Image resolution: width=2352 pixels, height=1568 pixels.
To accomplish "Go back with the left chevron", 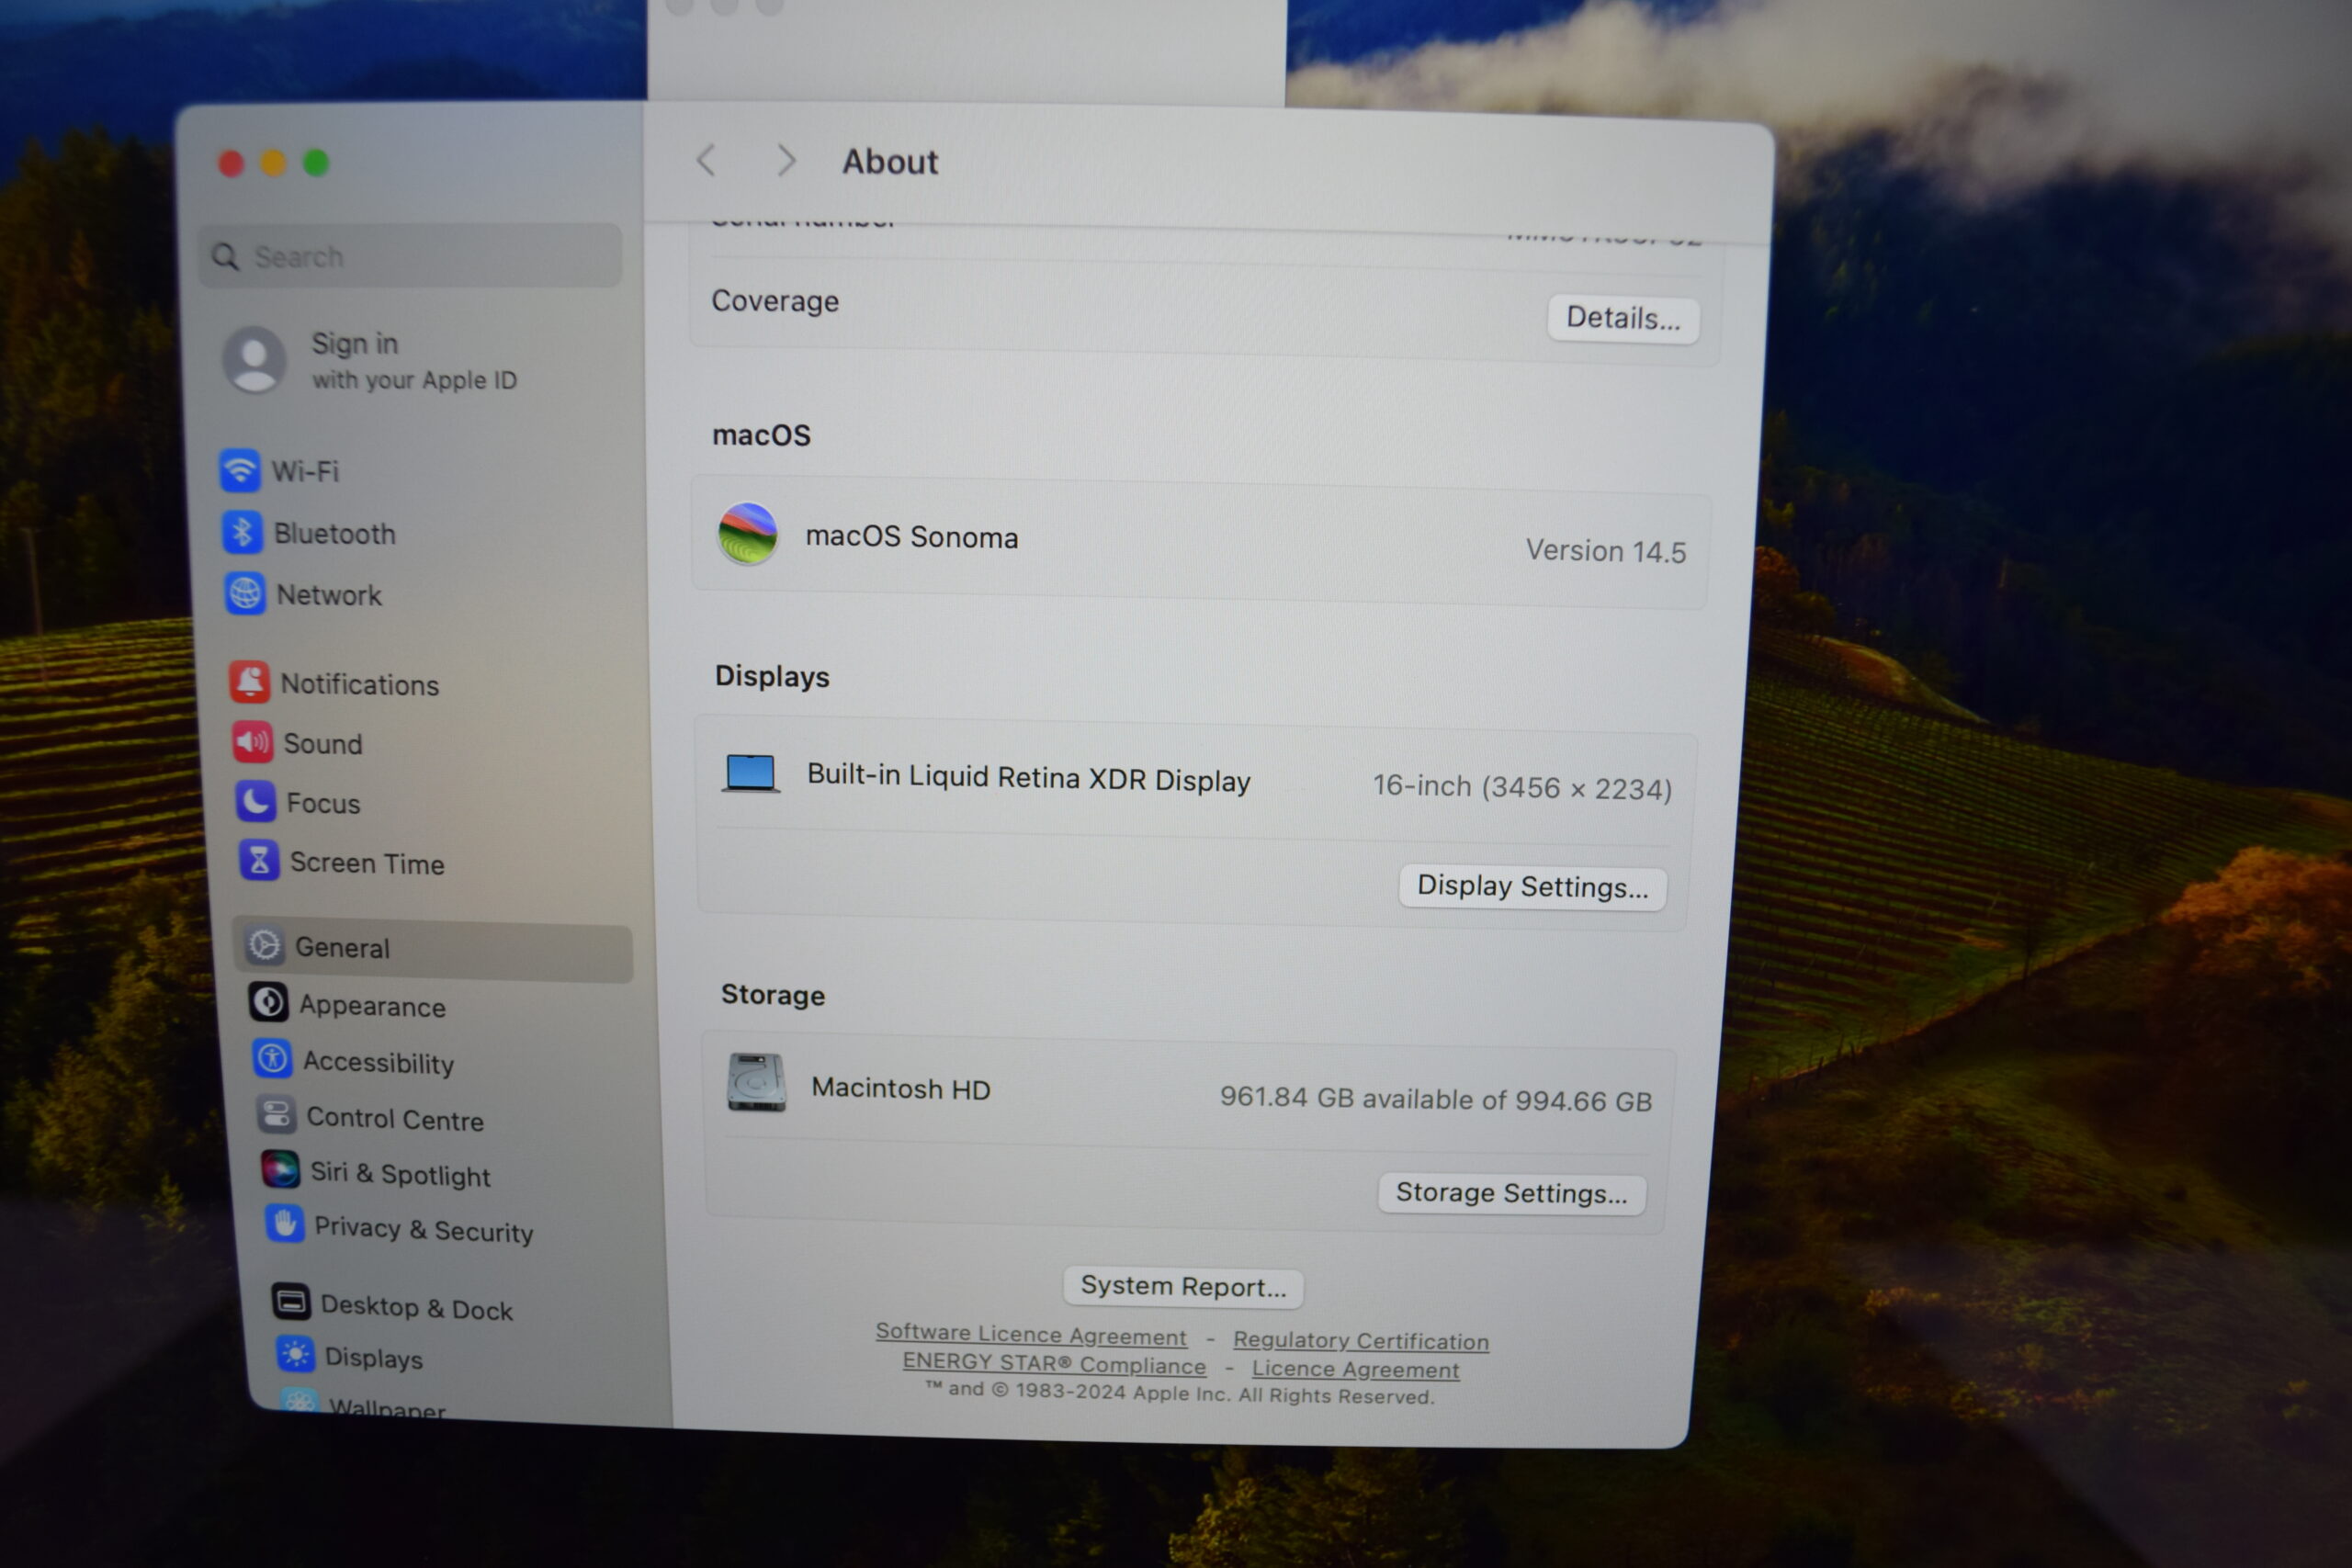I will [x=706, y=160].
